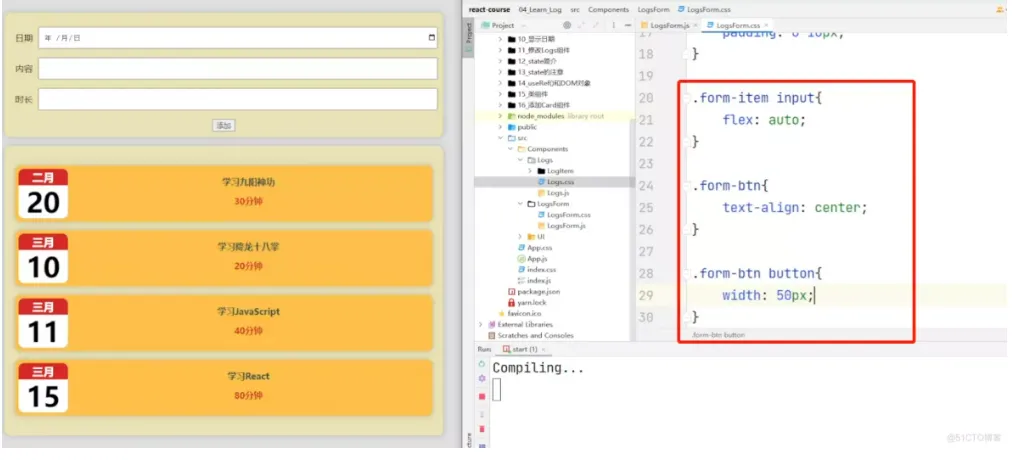
Task: Click the 'Compiling...' console output
Action: (x=538, y=368)
